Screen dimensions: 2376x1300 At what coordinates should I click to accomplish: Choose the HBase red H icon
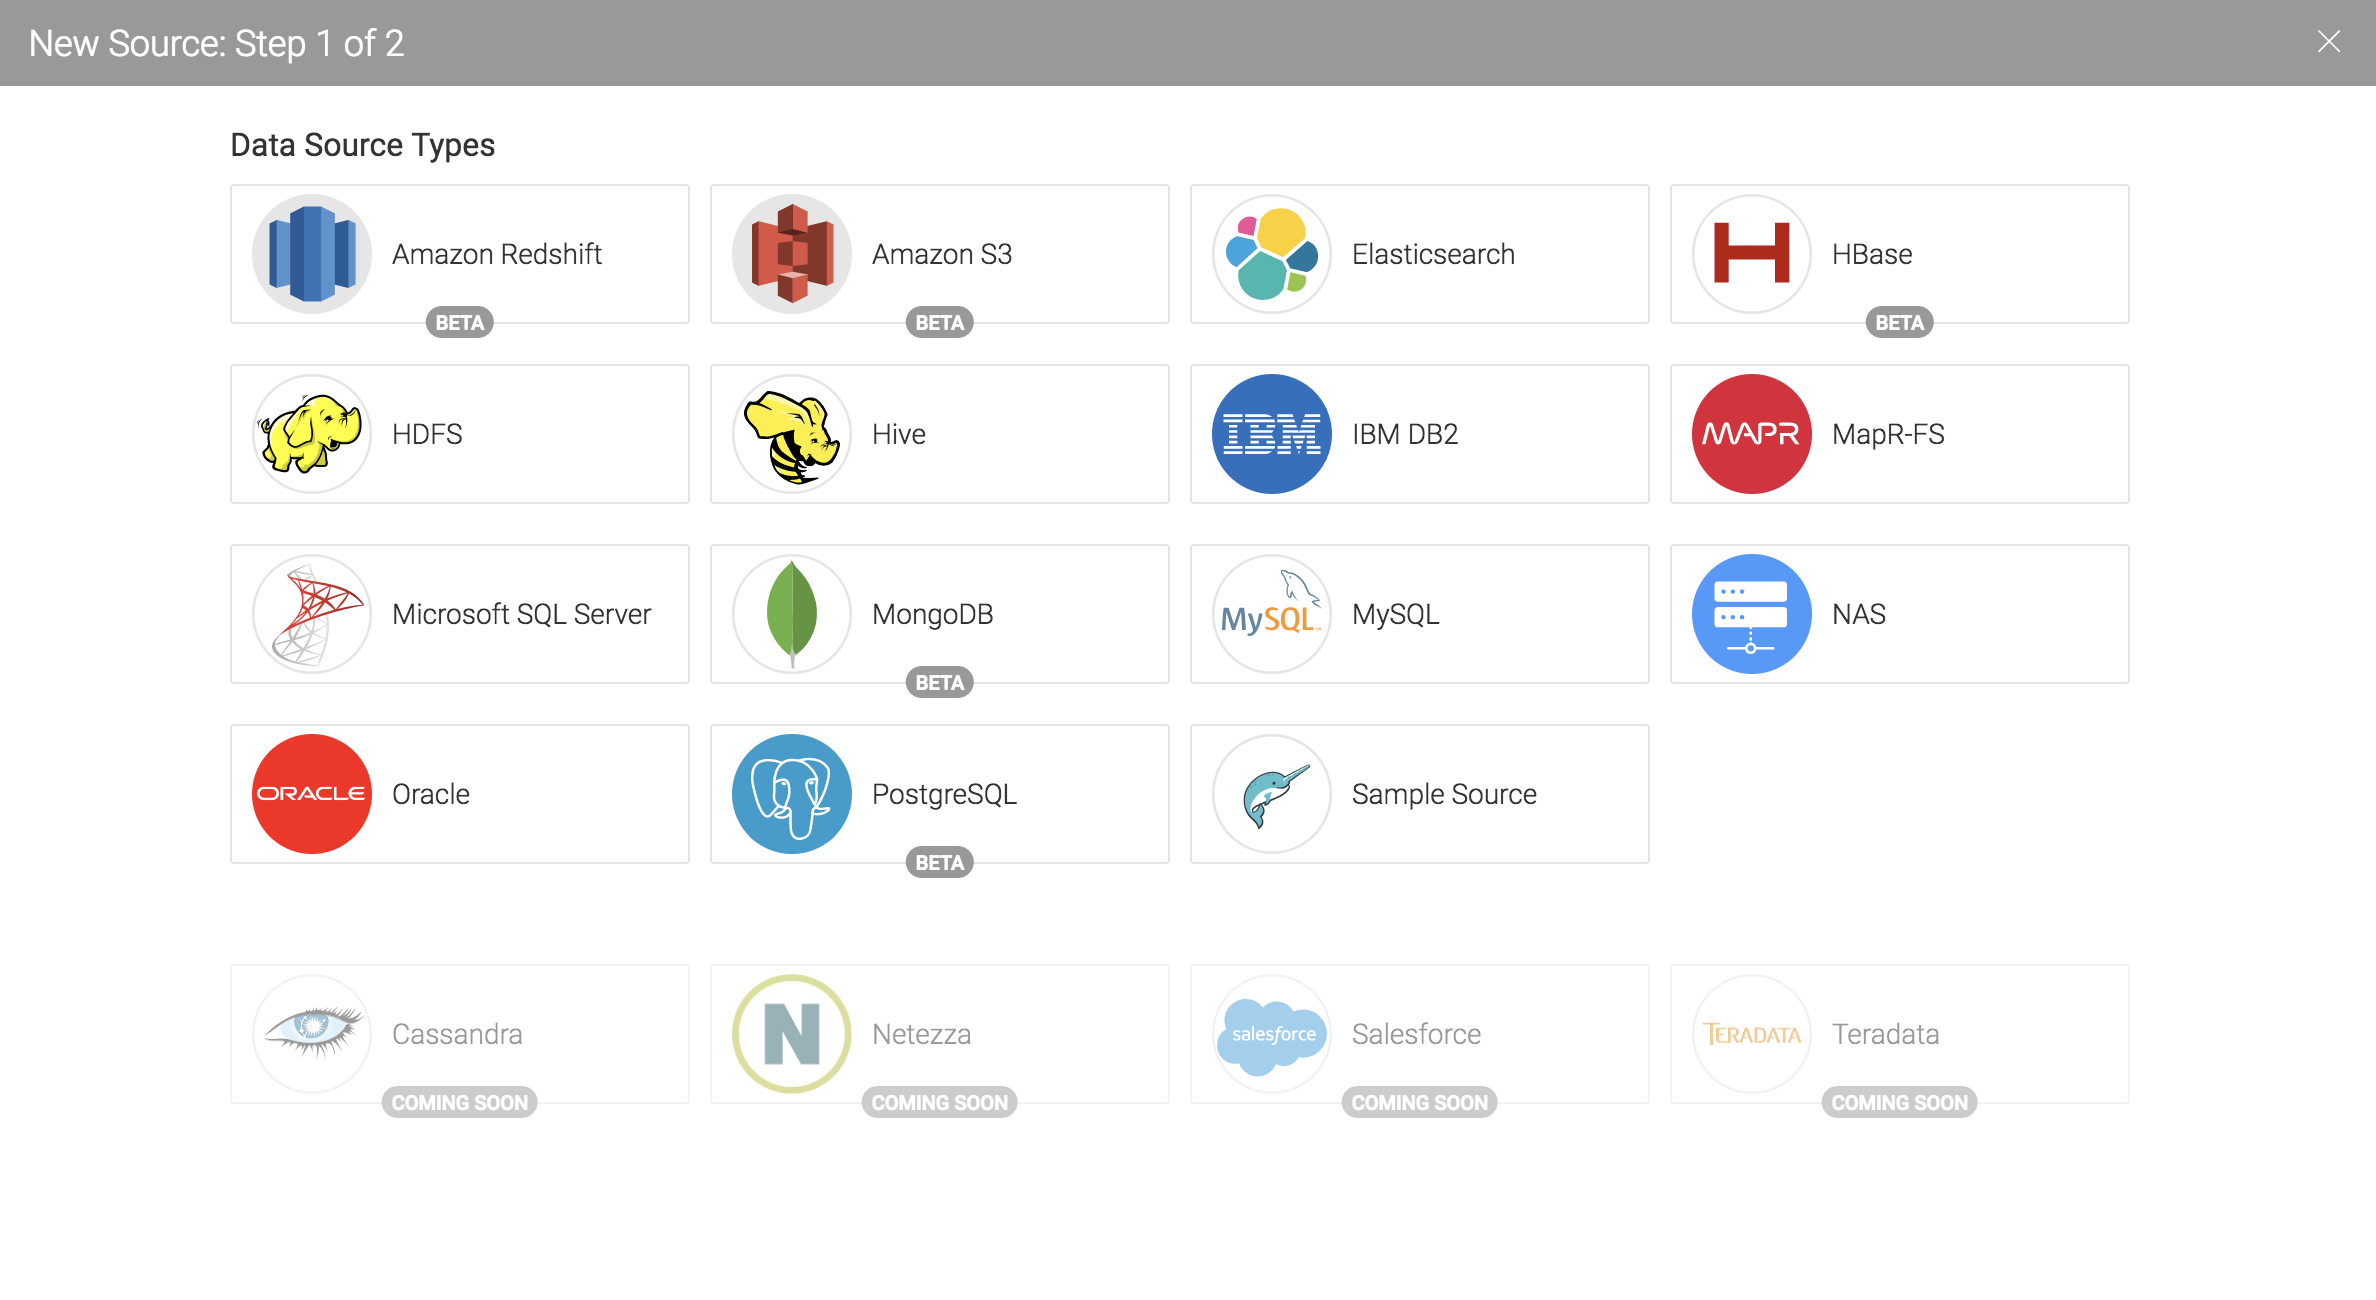[x=1752, y=254]
